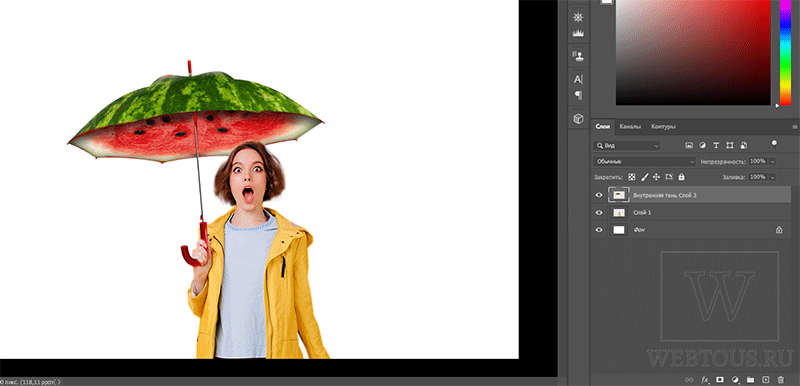Screen dimensions: 800x386
Task: Open the Paragraph panel icon
Action: click(578, 94)
